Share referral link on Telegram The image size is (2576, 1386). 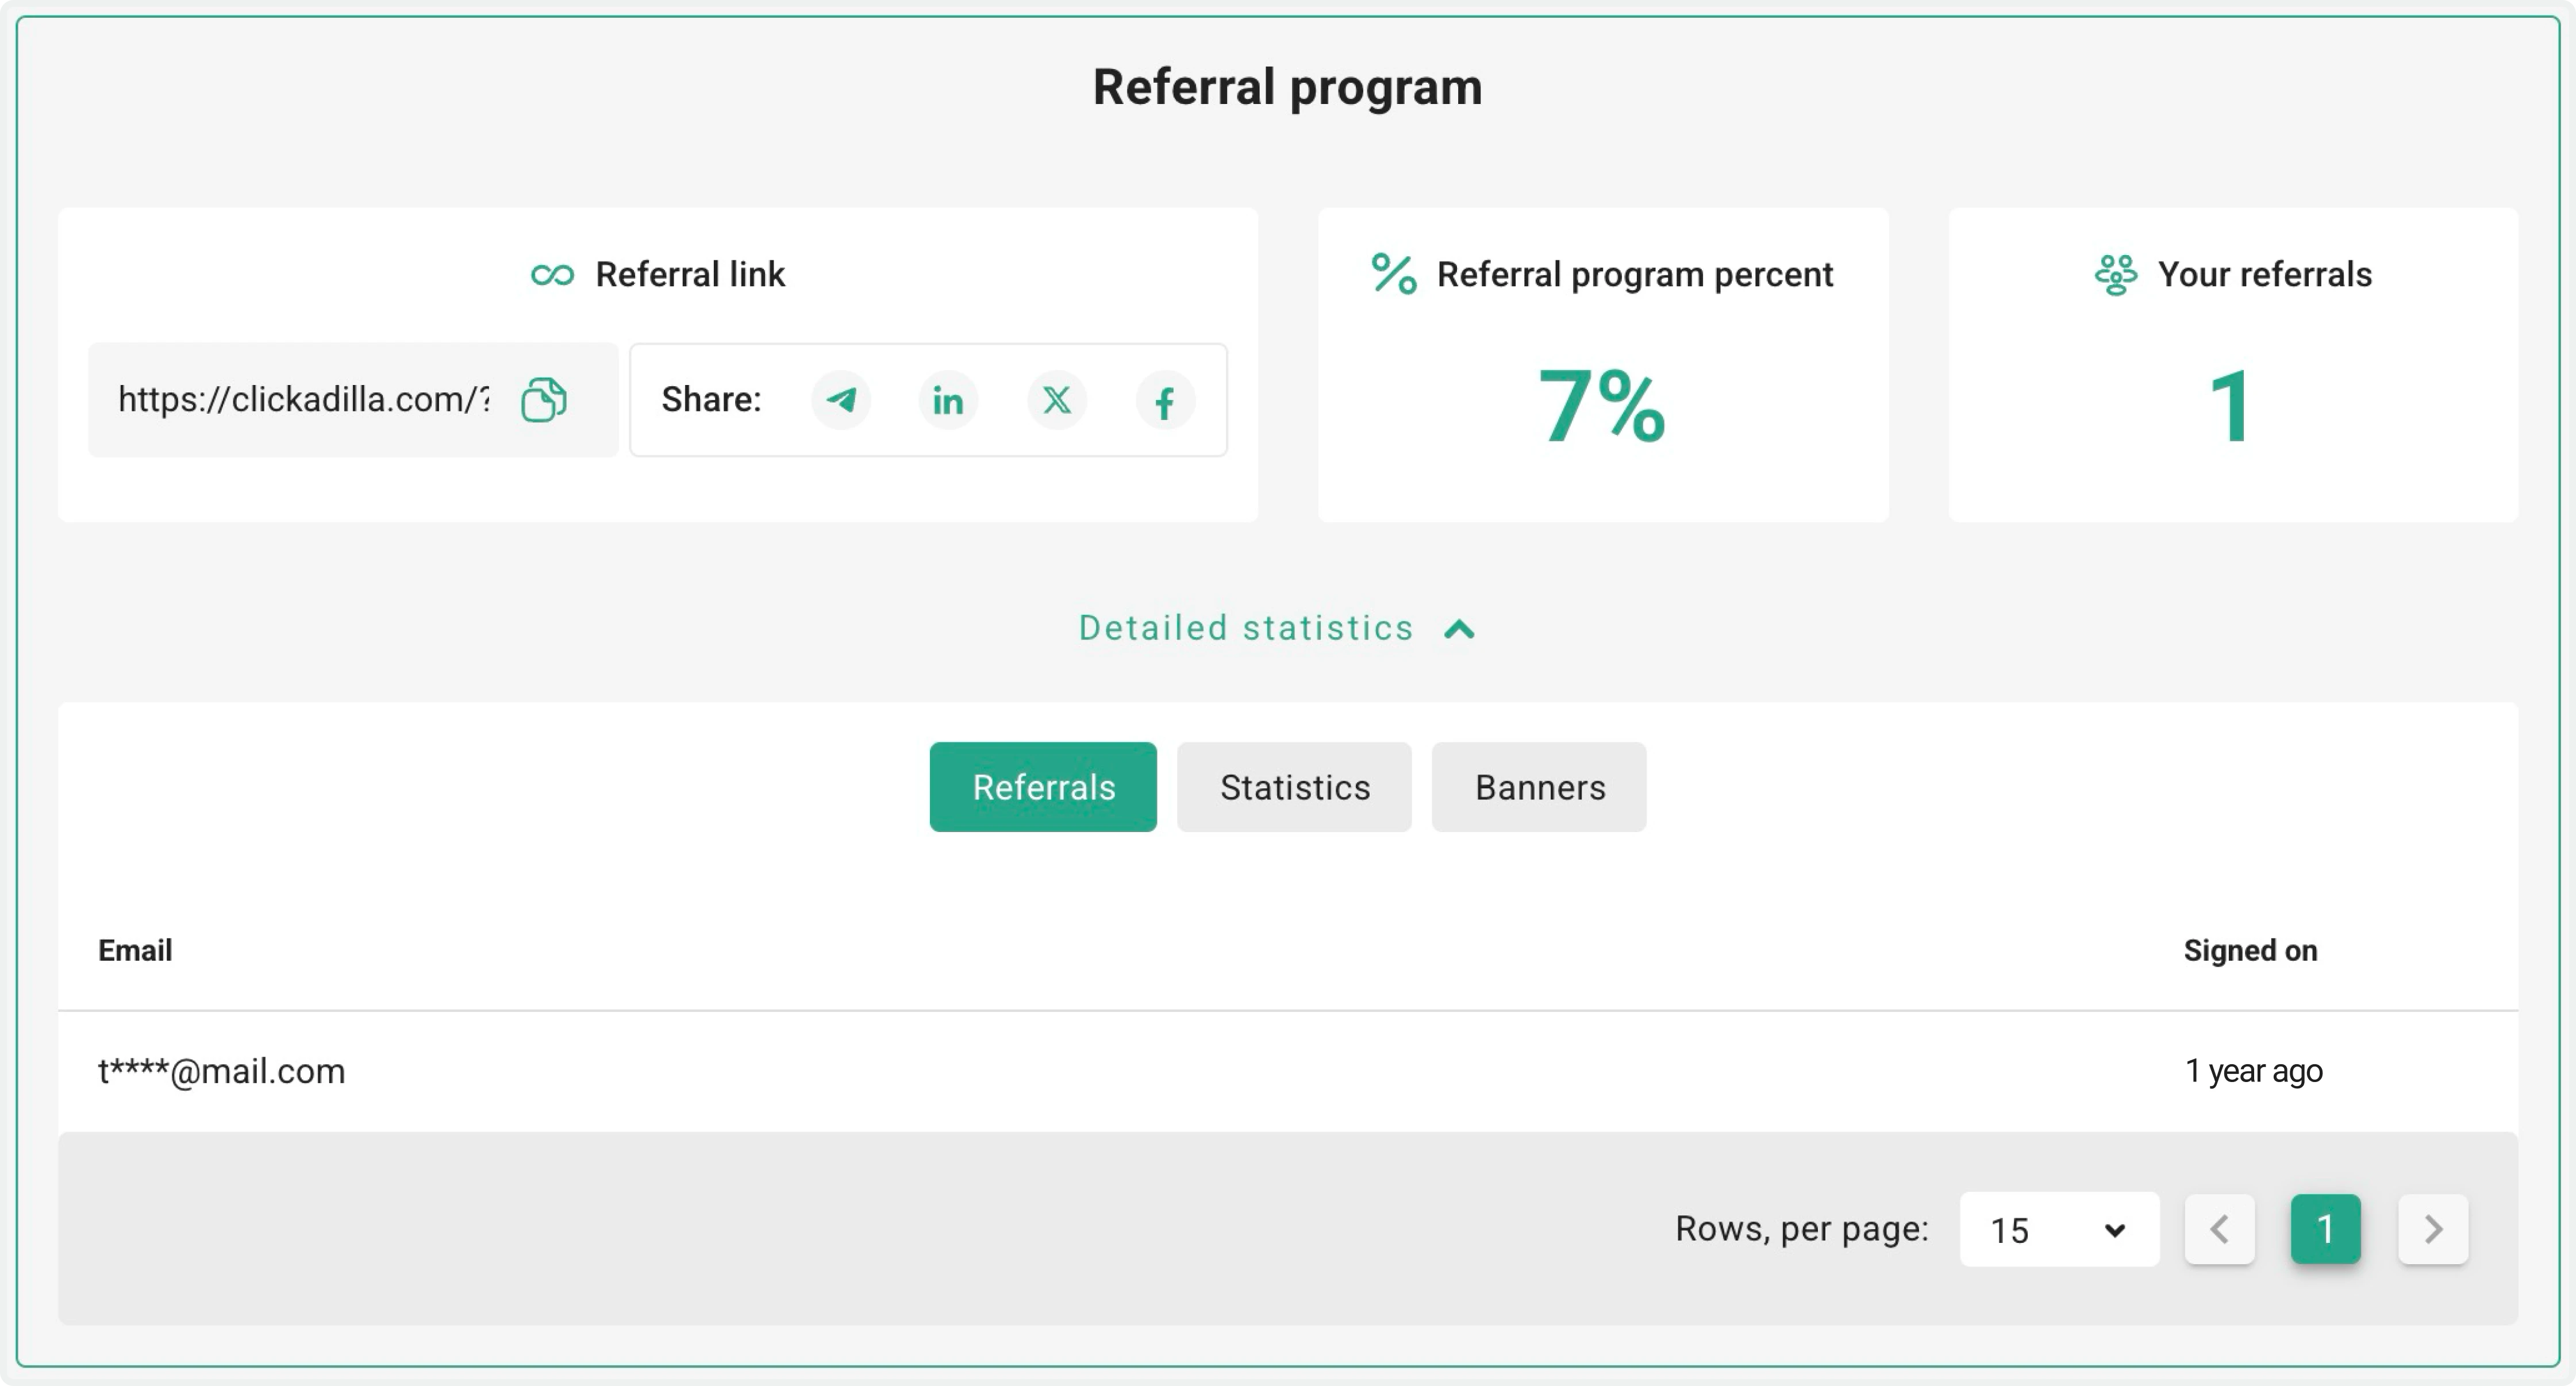tap(841, 400)
